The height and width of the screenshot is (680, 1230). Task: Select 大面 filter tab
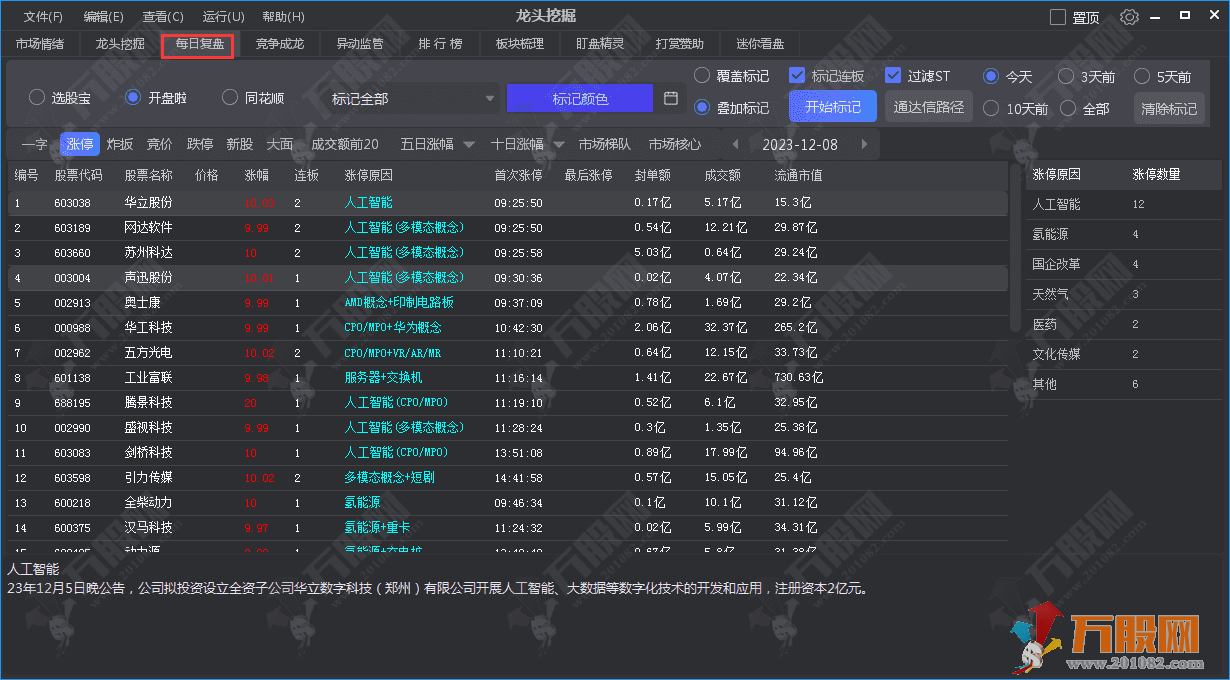click(280, 144)
